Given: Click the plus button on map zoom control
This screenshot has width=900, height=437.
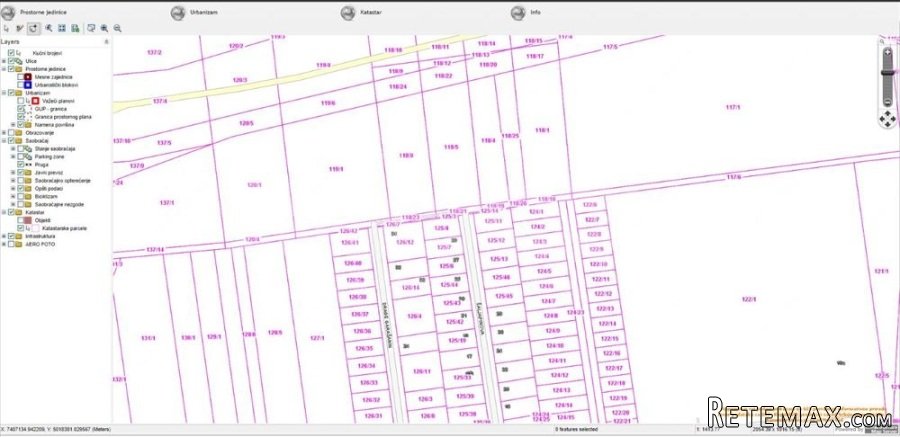Looking at the screenshot, I should (x=887, y=52).
